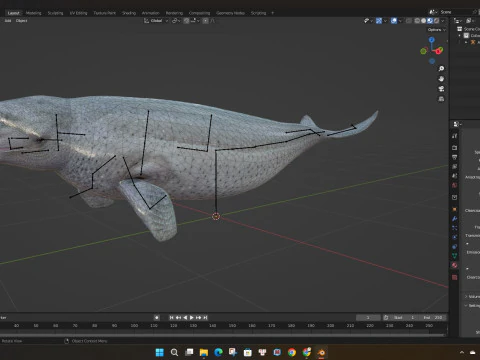Toggle viewport gizmos display

click(379, 21)
